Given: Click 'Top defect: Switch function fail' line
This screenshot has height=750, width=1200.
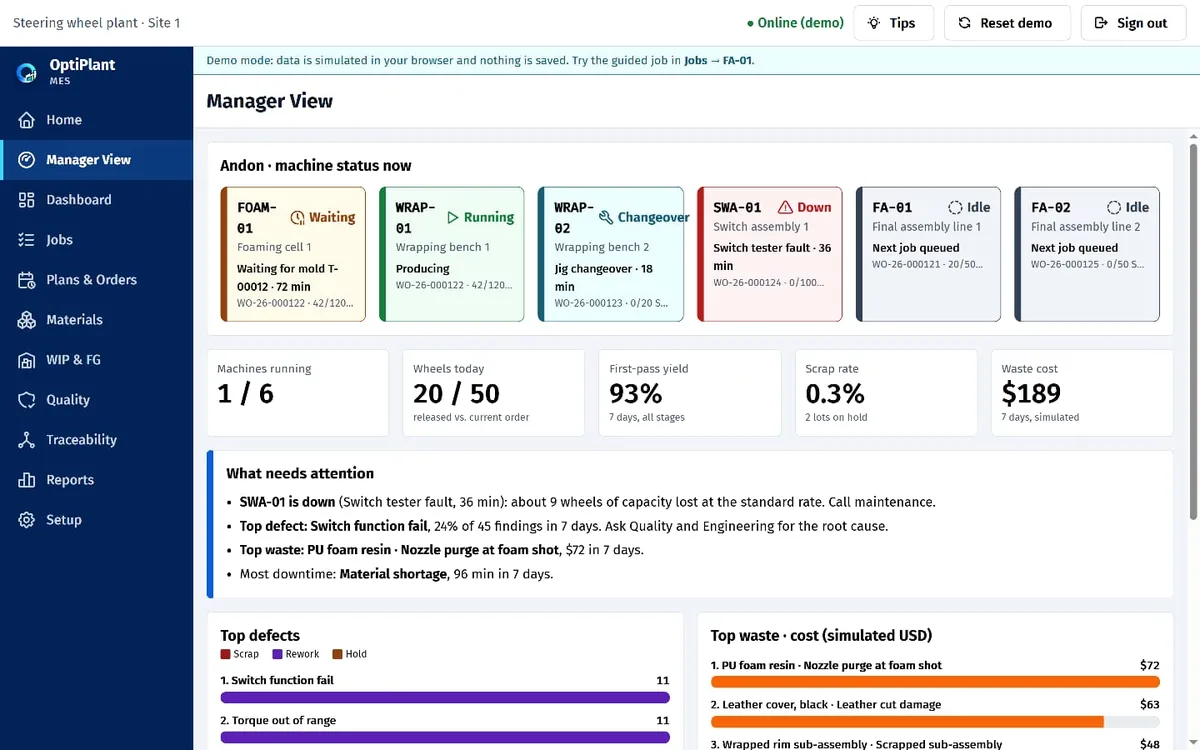Looking at the screenshot, I should 563,526.
